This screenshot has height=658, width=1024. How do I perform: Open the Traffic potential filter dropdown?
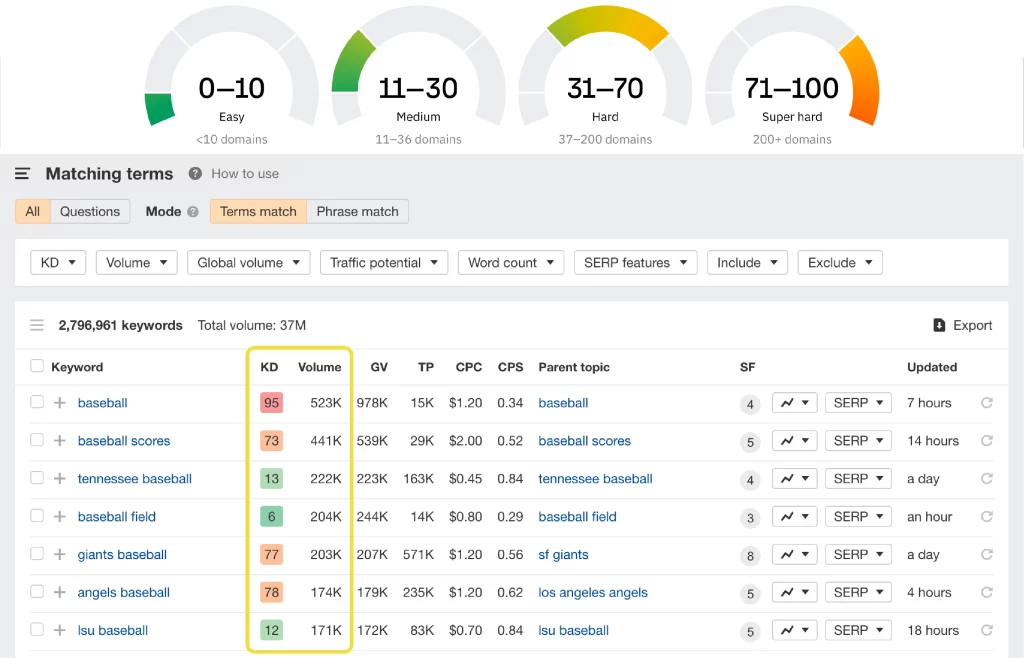[x=384, y=262]
